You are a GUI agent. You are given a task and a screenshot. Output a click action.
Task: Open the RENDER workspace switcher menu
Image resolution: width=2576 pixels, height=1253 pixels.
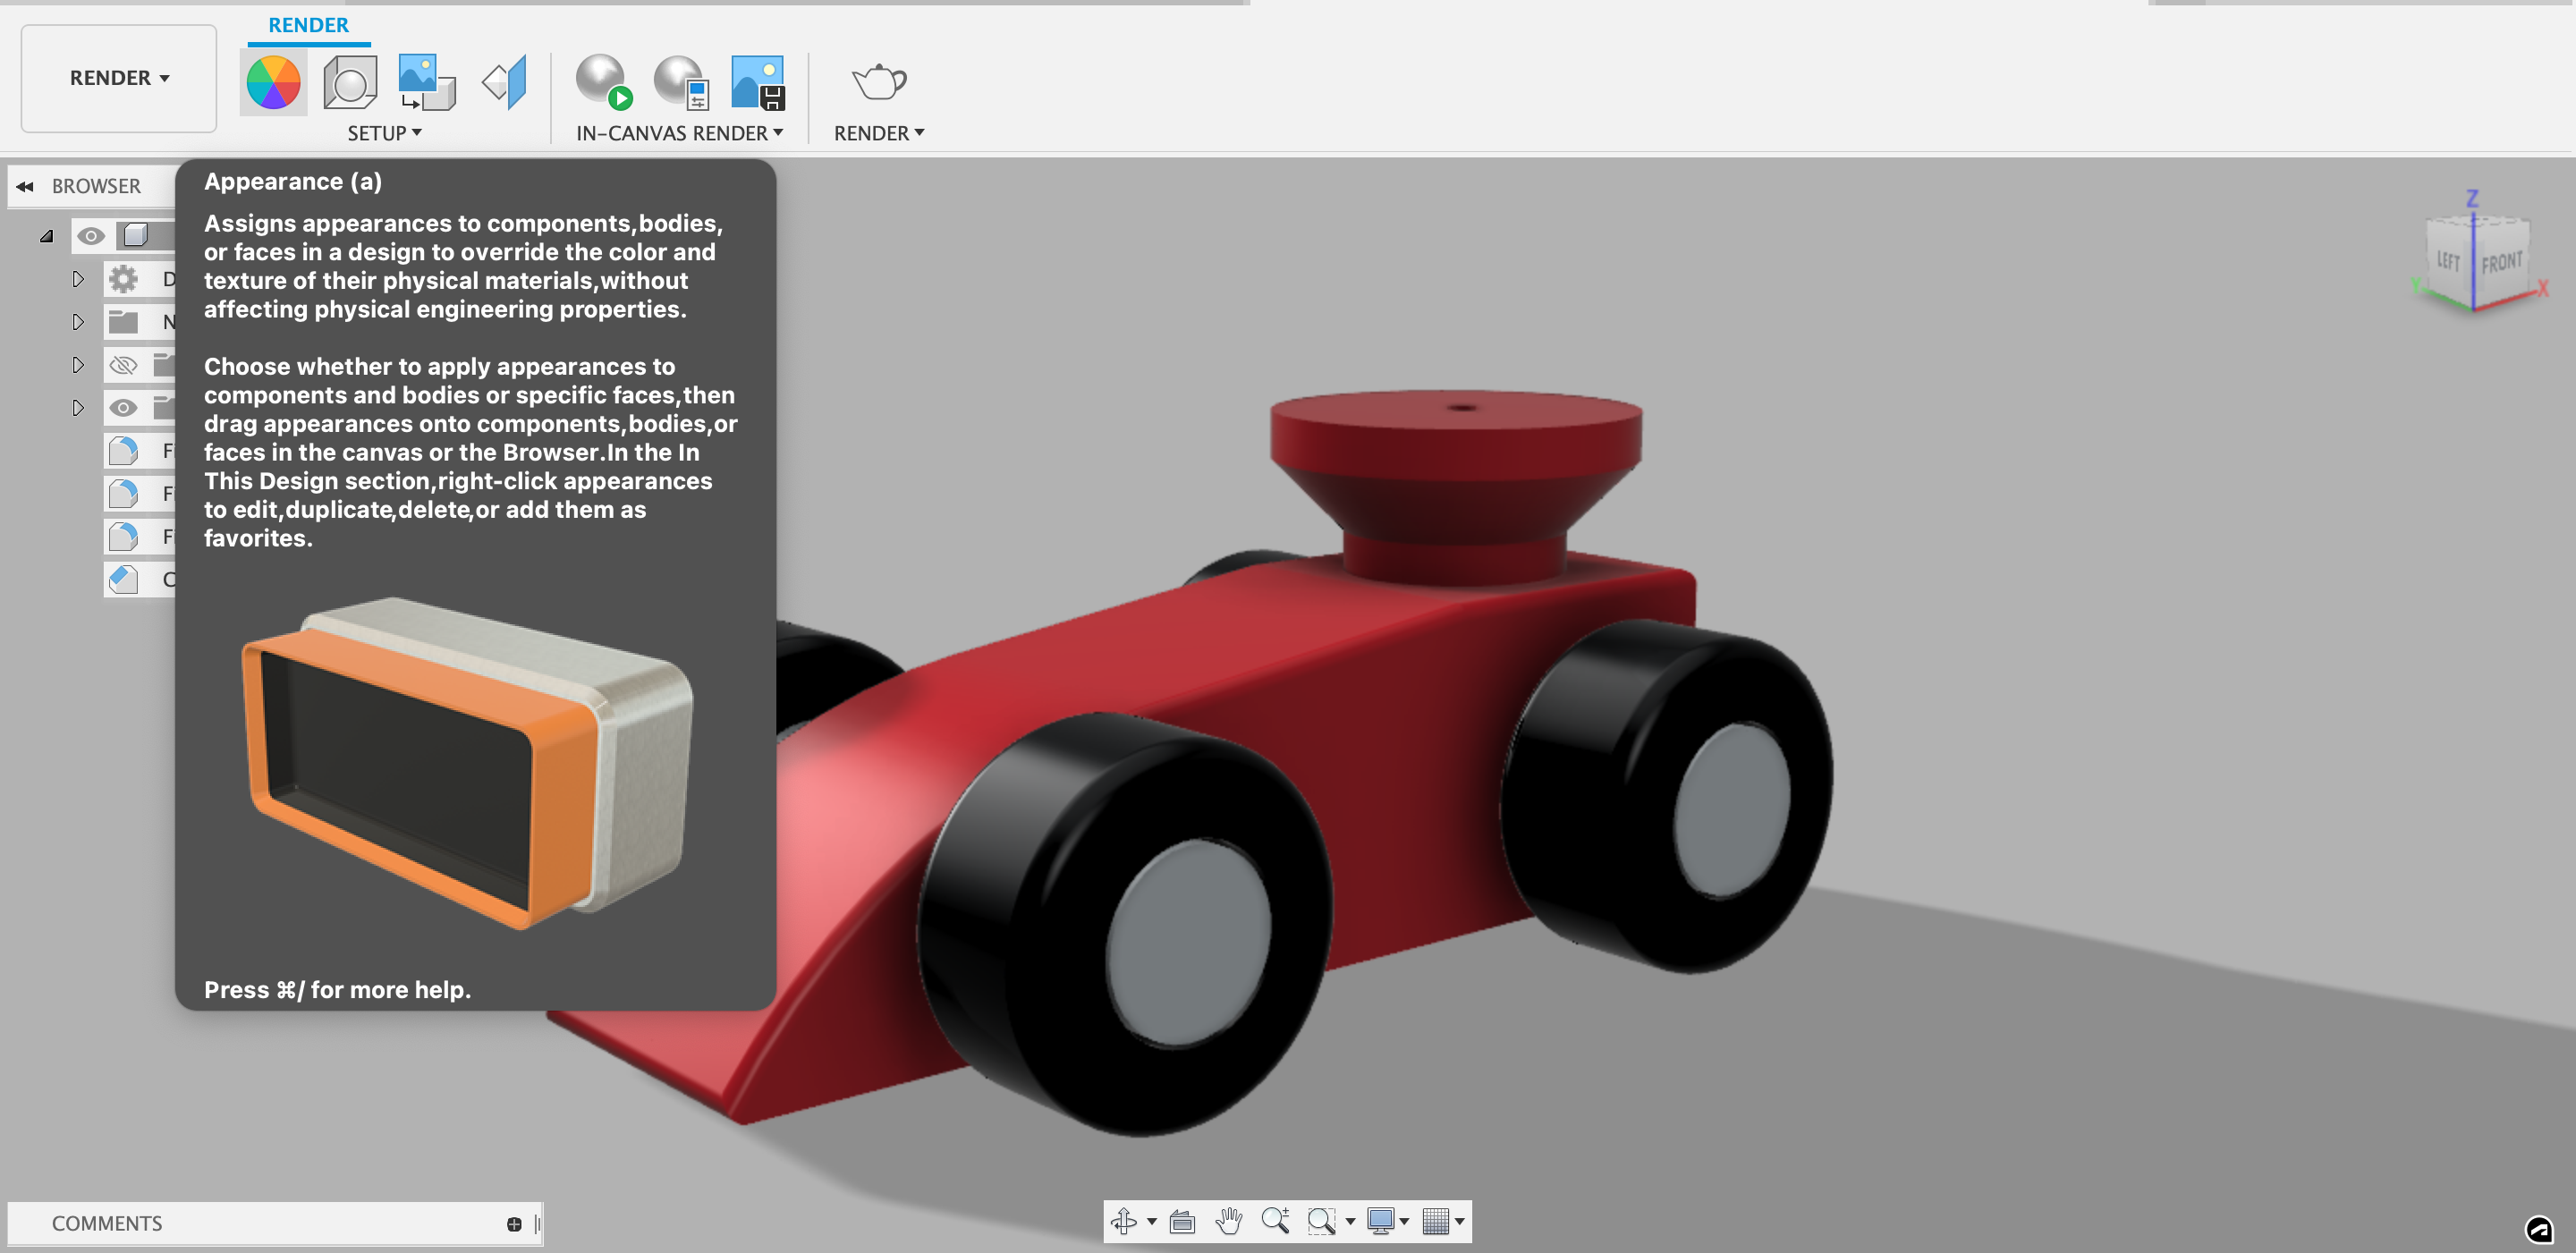click(117, 77)
